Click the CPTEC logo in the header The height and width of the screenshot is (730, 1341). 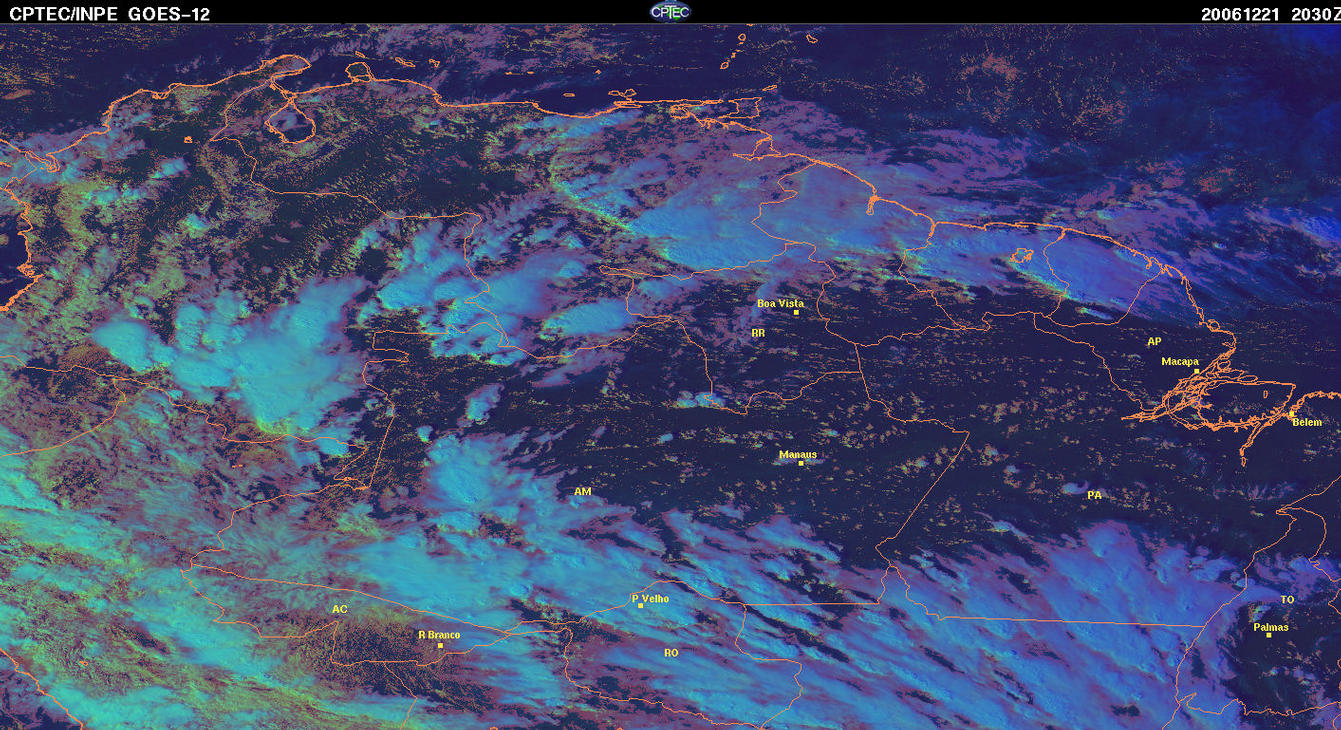[670, 11]
